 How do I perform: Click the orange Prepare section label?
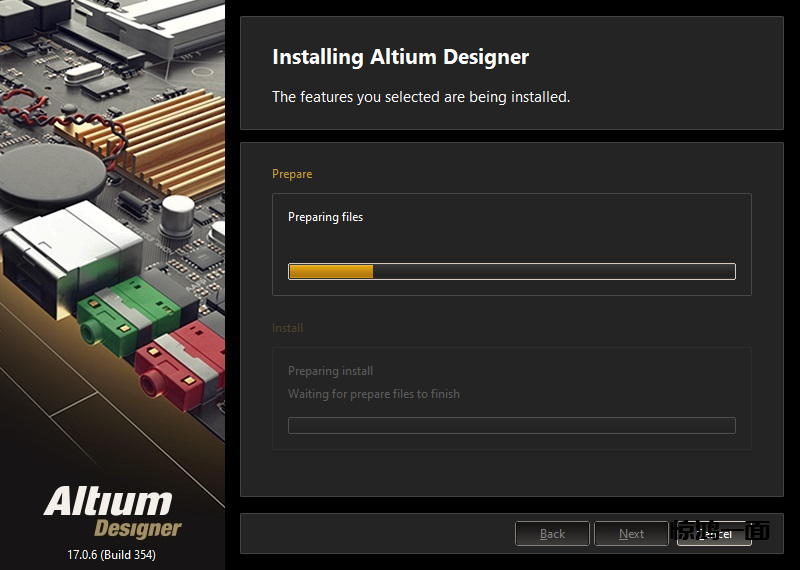[292, 174]
